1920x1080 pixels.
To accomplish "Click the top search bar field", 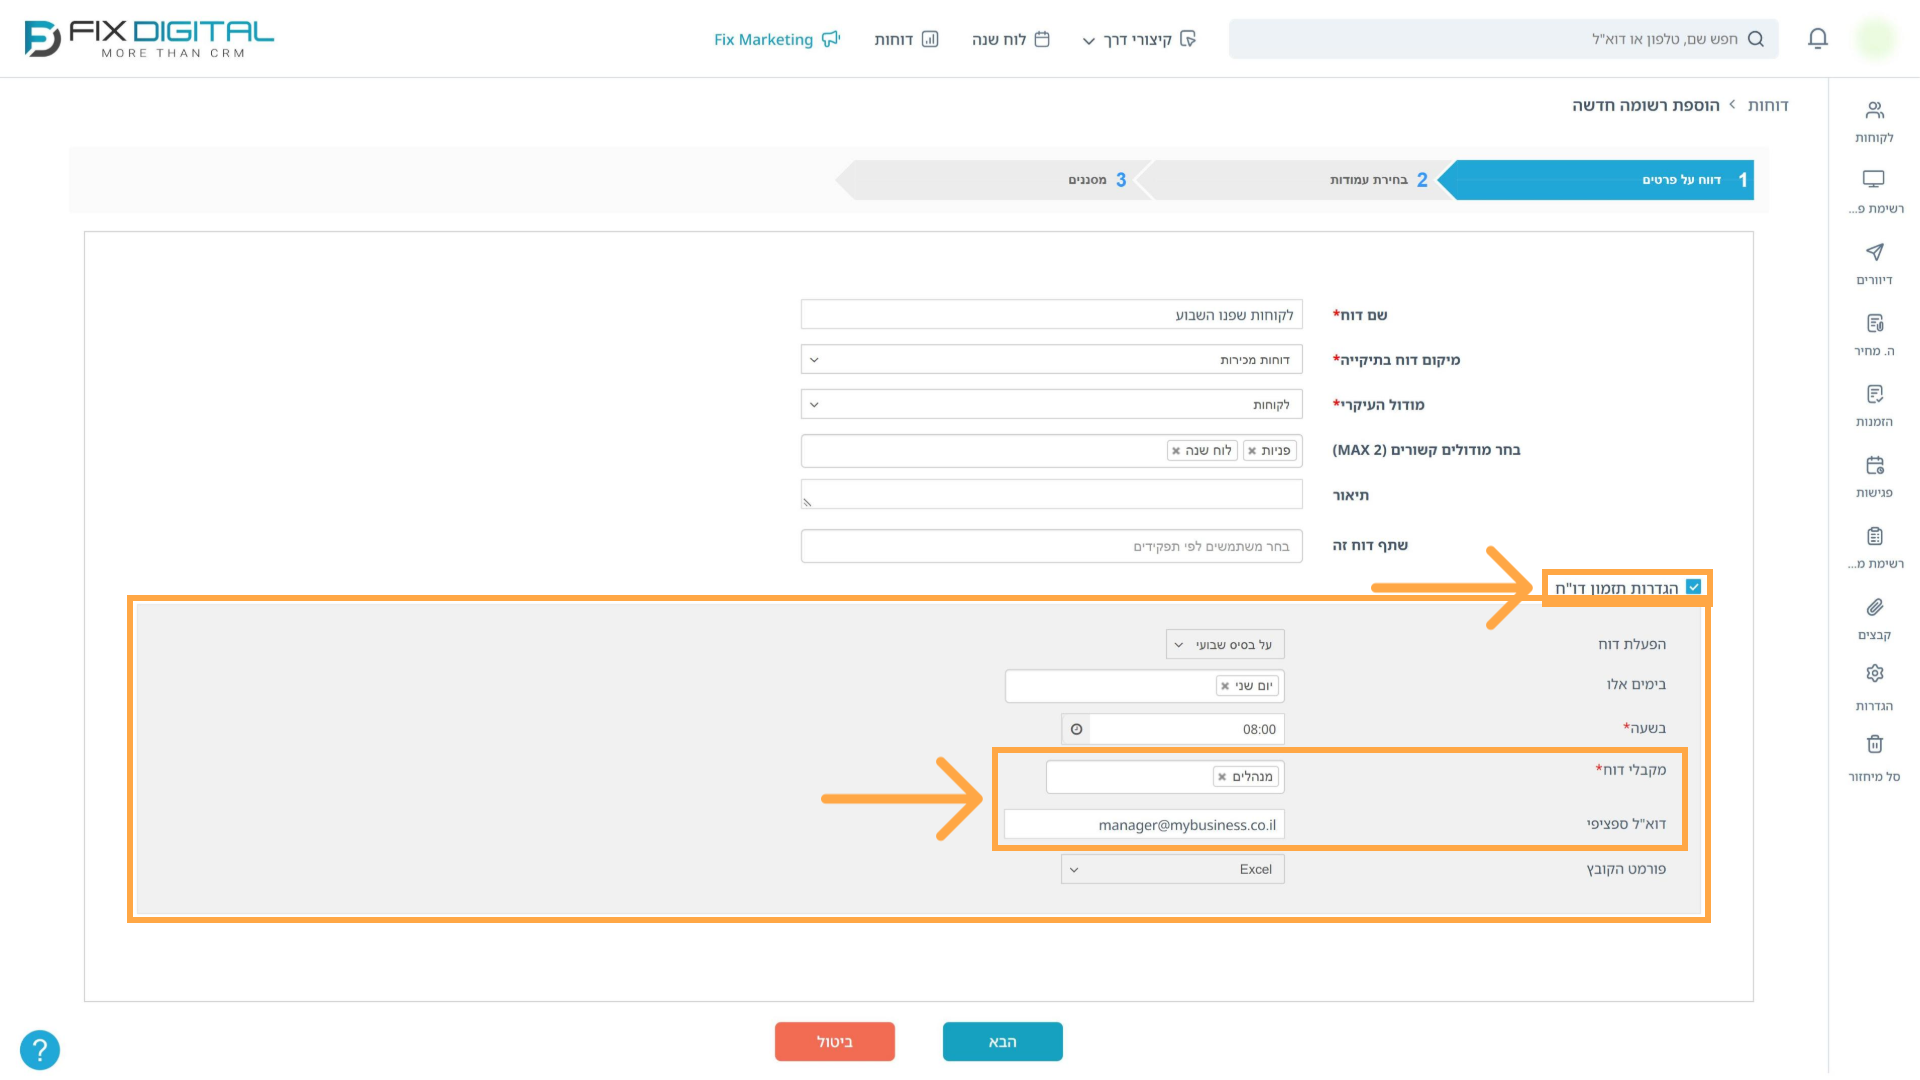I will click(x=1503, y=39).
